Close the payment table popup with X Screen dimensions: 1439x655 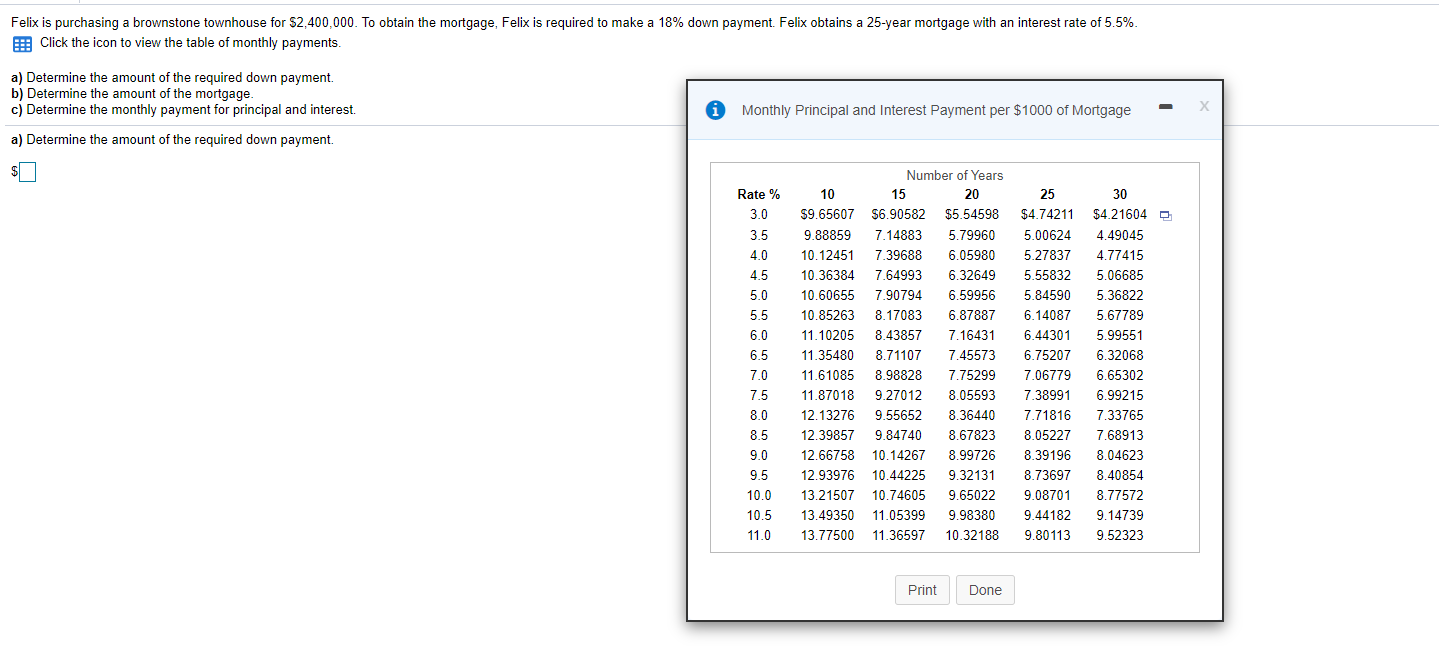click(1204, 106)
